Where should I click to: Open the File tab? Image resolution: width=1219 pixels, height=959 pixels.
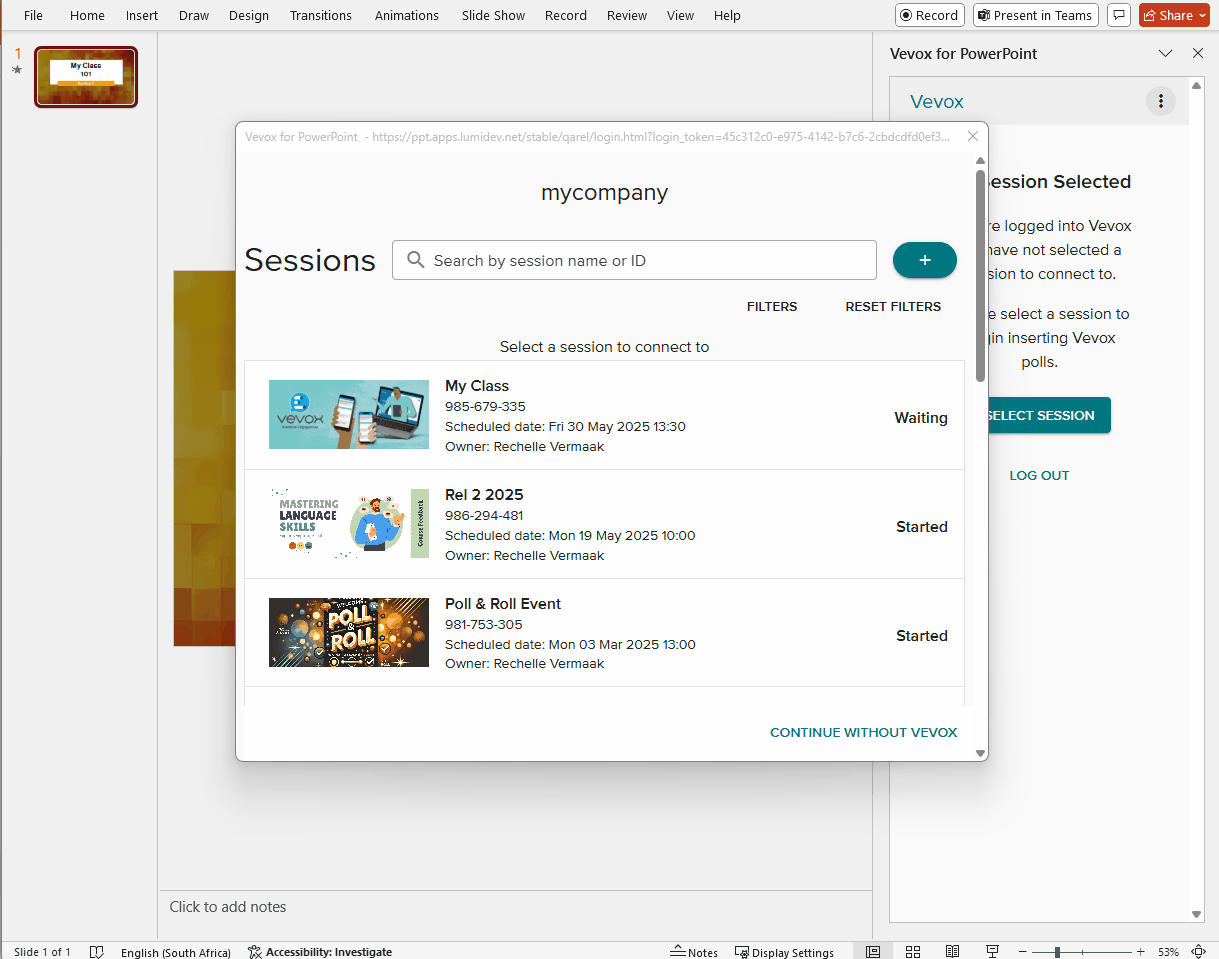point(33,15)
